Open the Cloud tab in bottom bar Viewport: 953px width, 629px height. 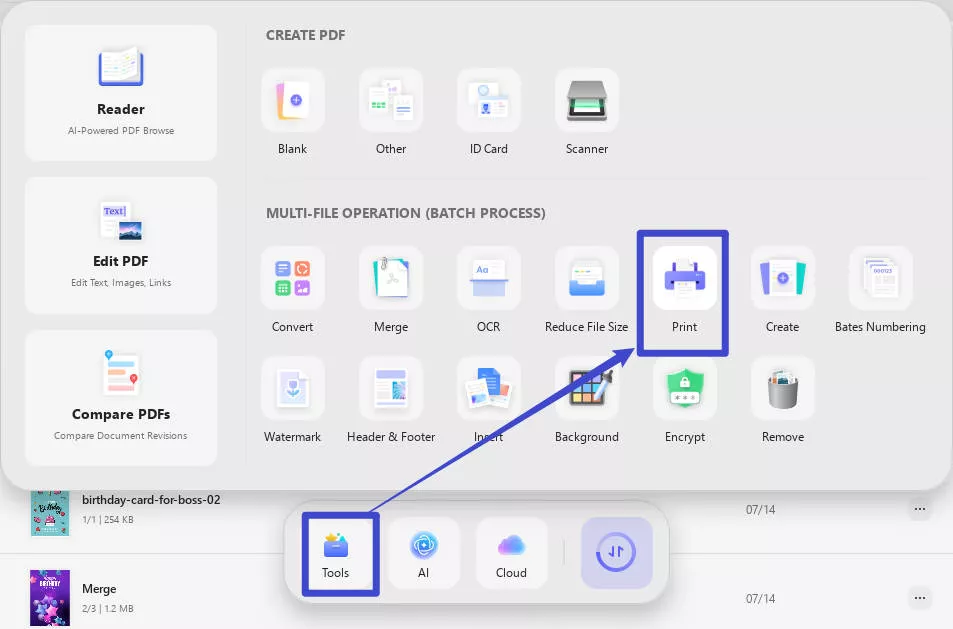pyautogui.click(x=511, y=554)
